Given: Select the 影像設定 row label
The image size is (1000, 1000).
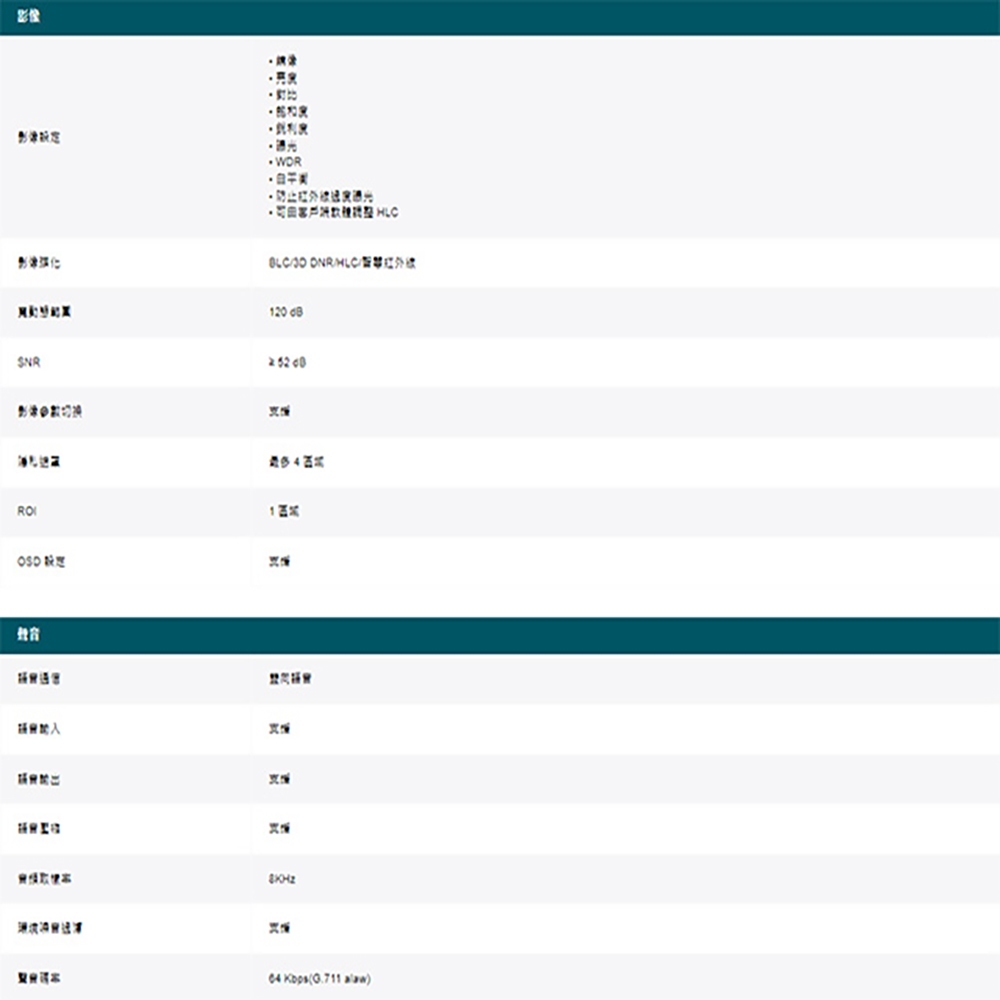Looking at the screenshot, I should coord(39,137).
